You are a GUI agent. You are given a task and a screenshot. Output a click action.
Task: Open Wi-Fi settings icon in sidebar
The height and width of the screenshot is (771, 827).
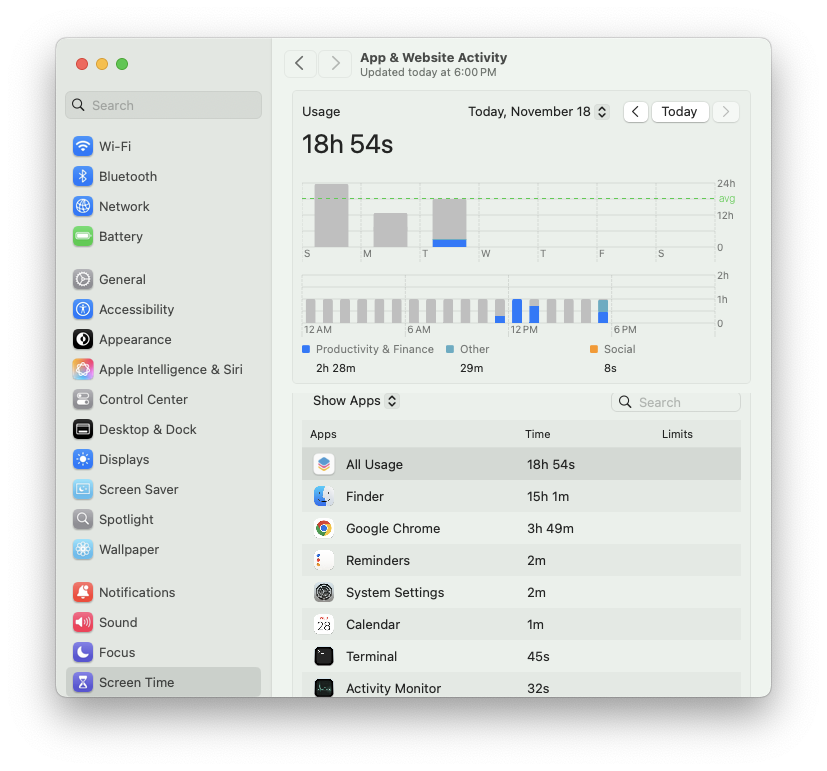point(83,146)
